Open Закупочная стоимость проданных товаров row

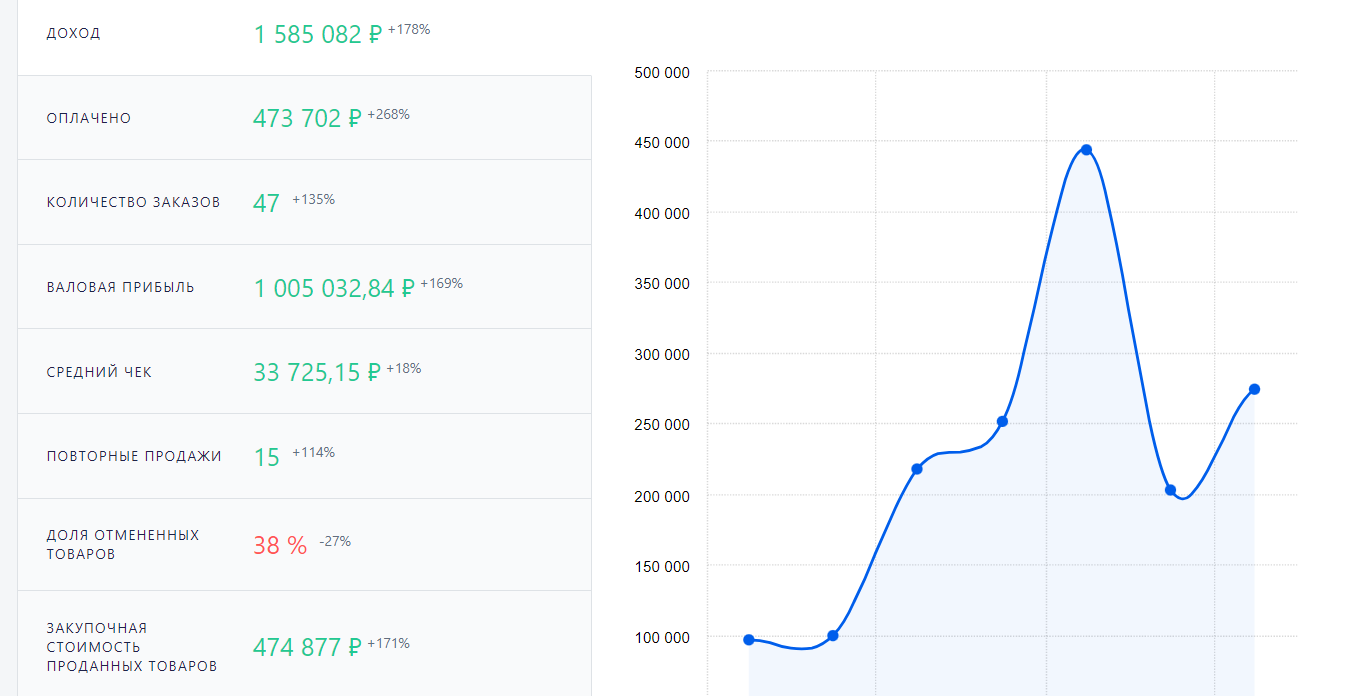coord(305,644)
